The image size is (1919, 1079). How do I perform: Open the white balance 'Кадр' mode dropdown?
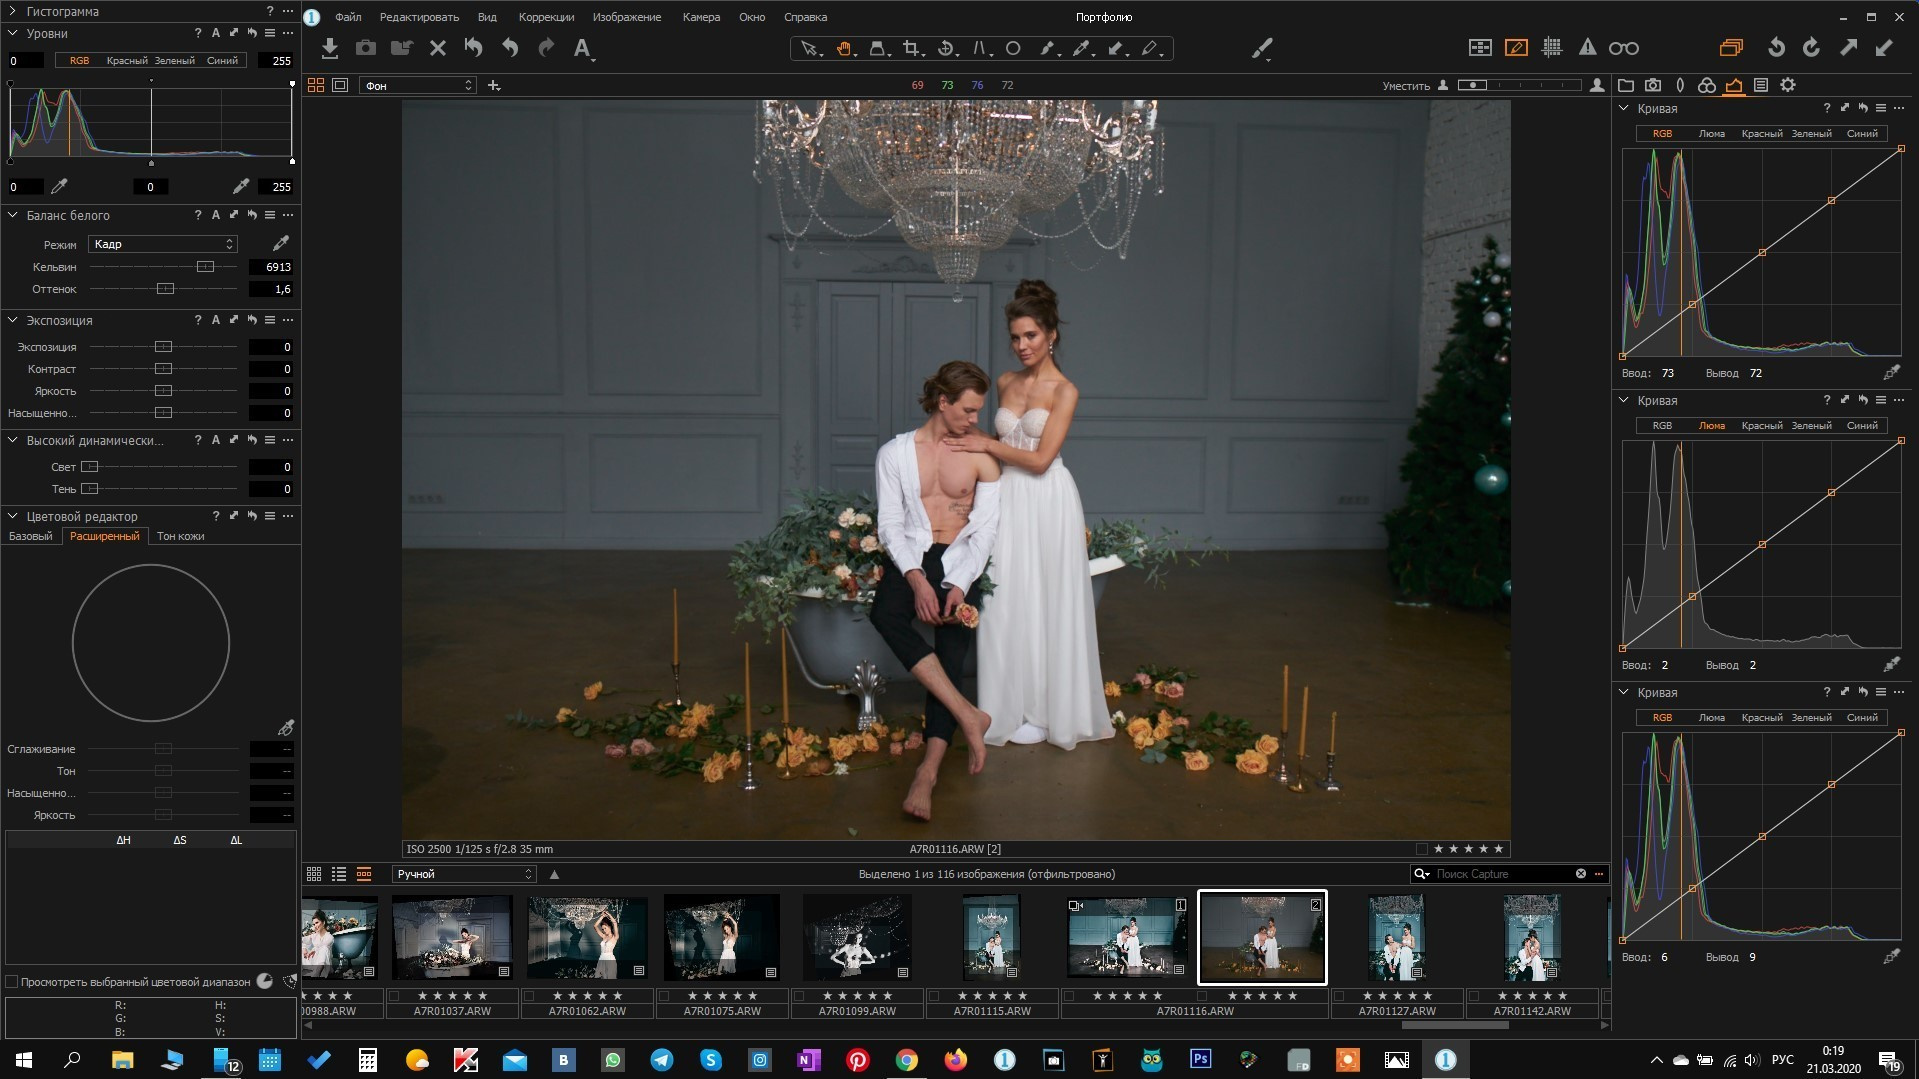[162, 244]
